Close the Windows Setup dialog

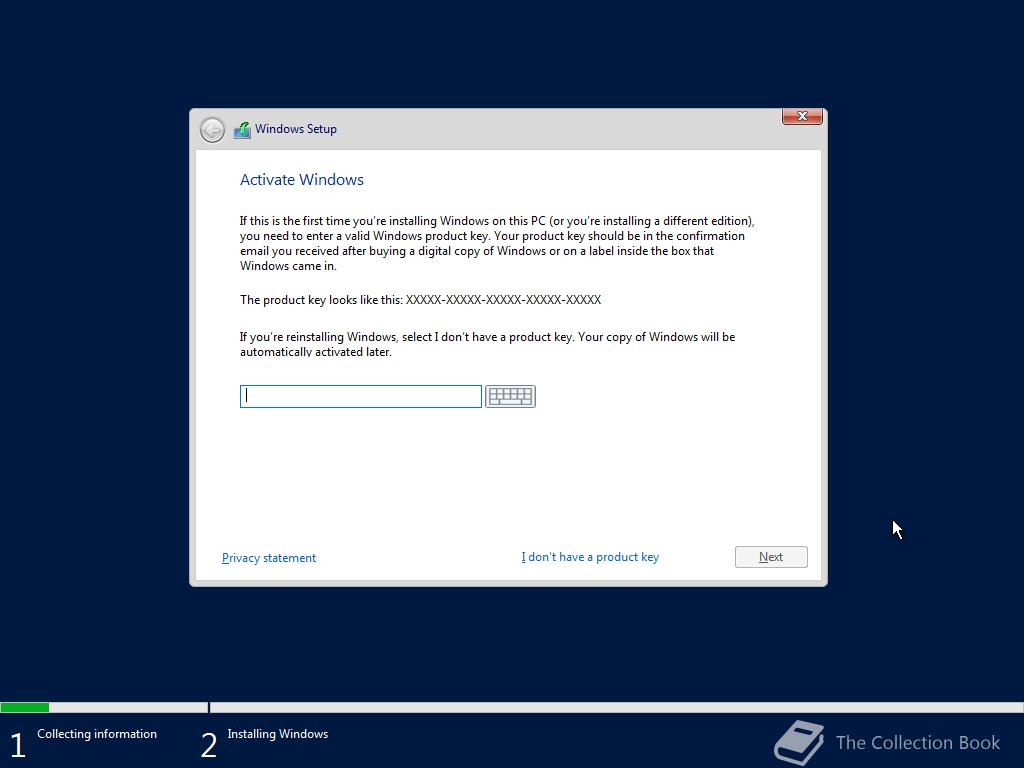[x=802, y=116]
